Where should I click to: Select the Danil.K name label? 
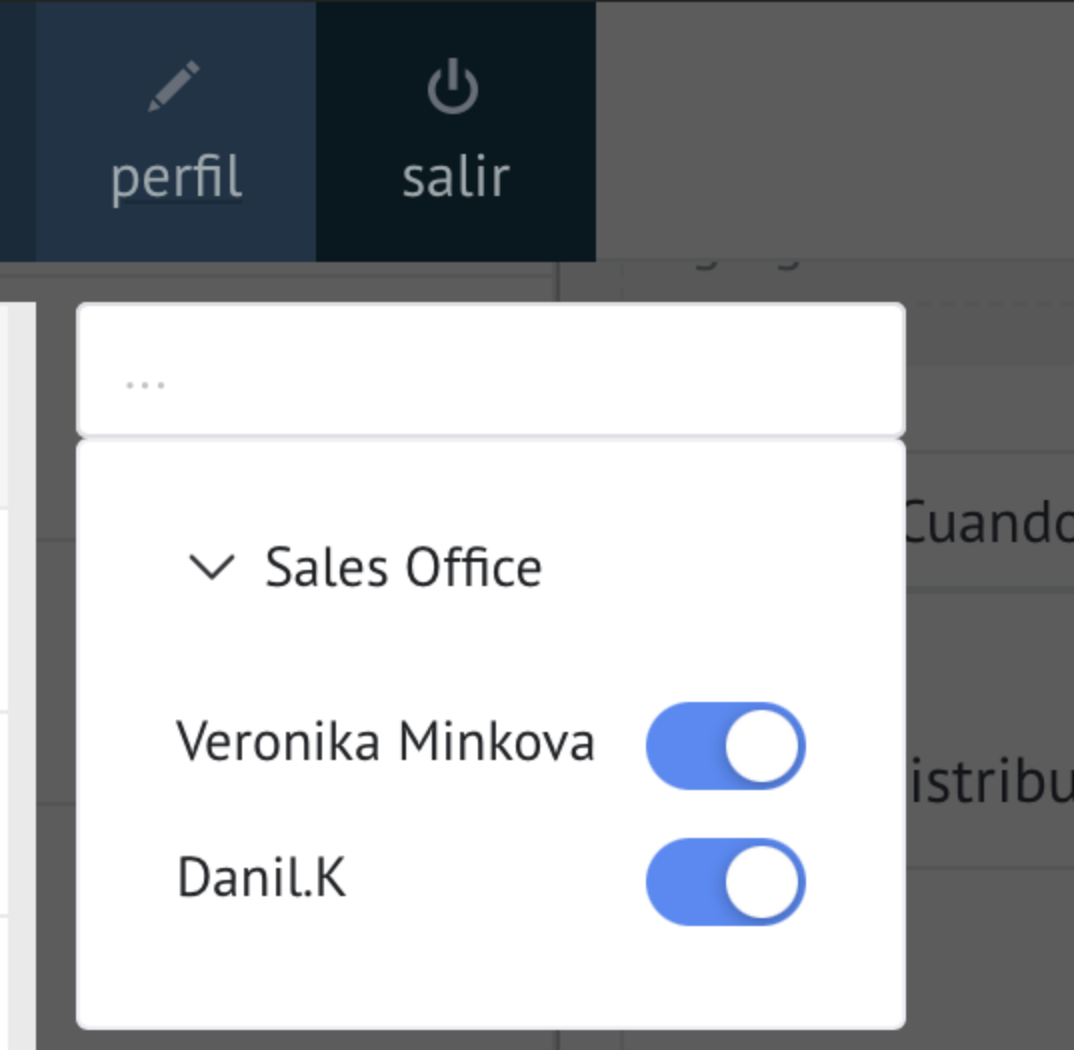[x=262, y=877]
